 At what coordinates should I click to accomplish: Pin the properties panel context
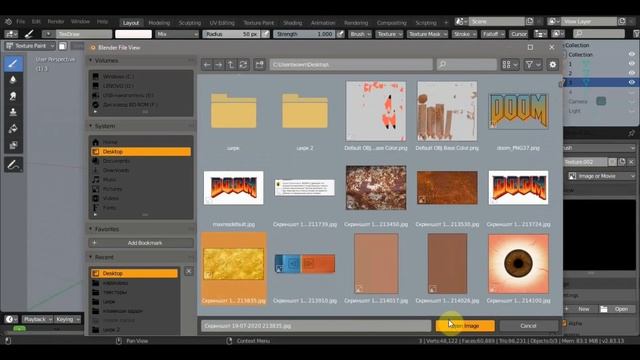631,133
